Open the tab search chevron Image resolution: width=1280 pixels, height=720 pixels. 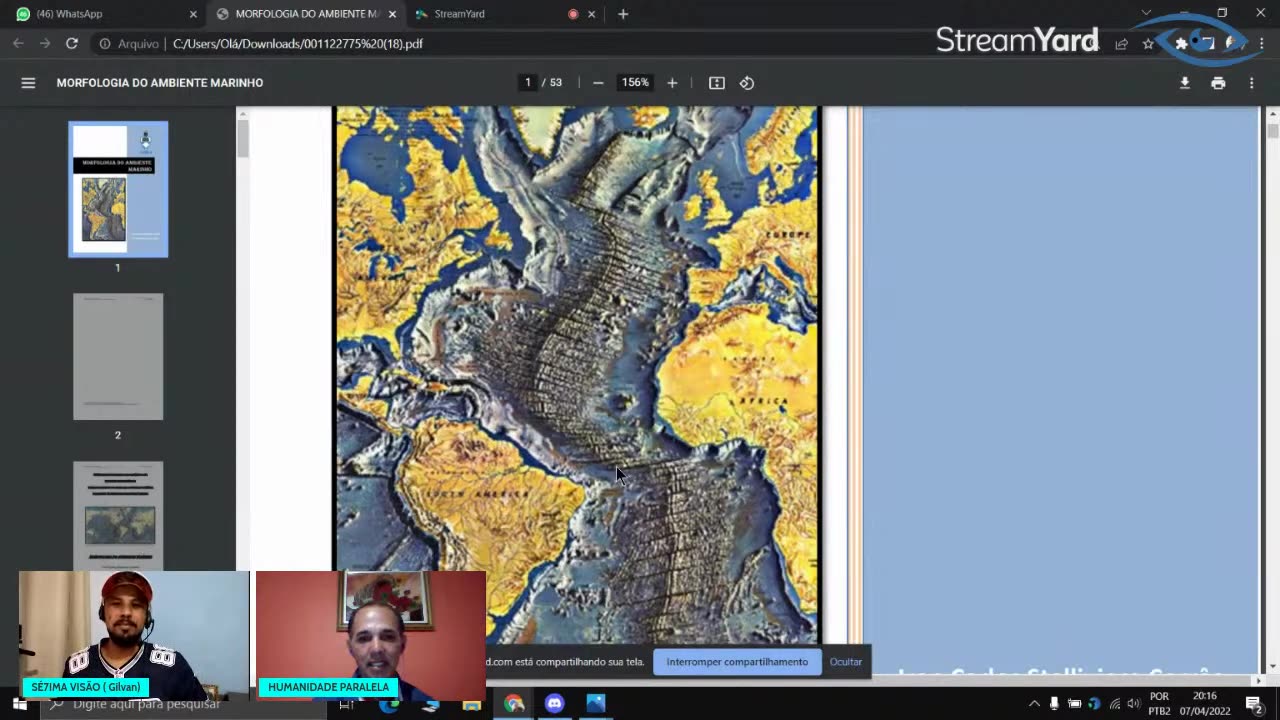coord(1146,13)
